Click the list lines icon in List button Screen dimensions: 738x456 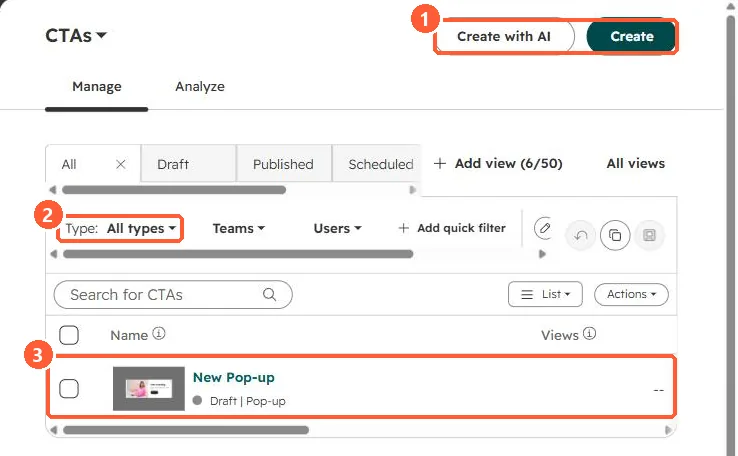[527, 295]
